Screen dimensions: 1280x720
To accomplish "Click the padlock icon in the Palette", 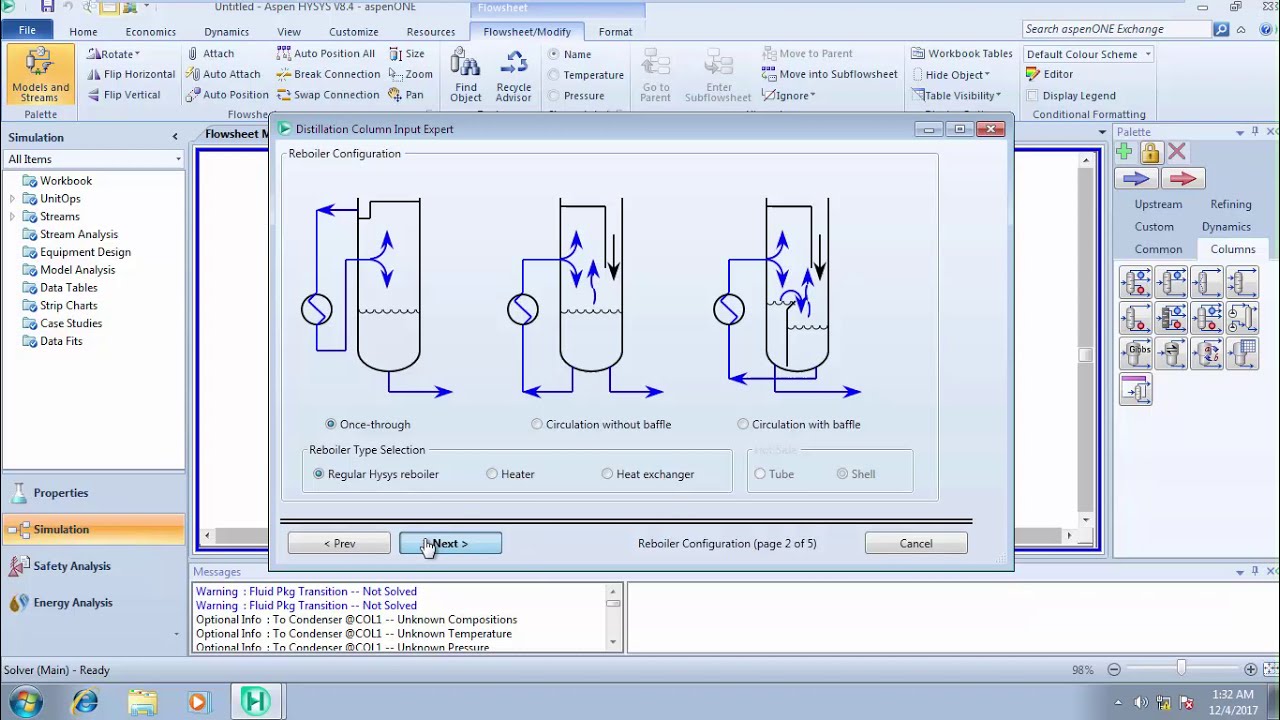I will (1150, 152).
